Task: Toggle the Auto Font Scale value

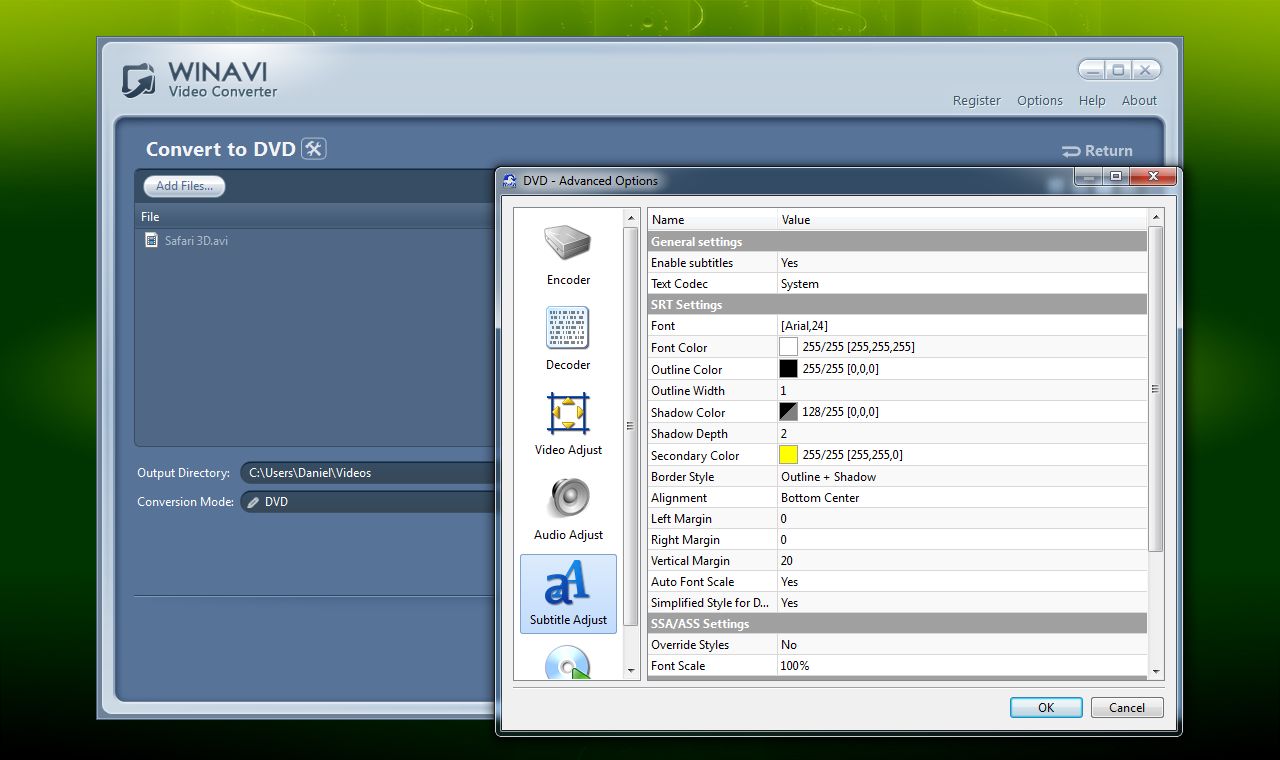Action: (x=962, y=582)
